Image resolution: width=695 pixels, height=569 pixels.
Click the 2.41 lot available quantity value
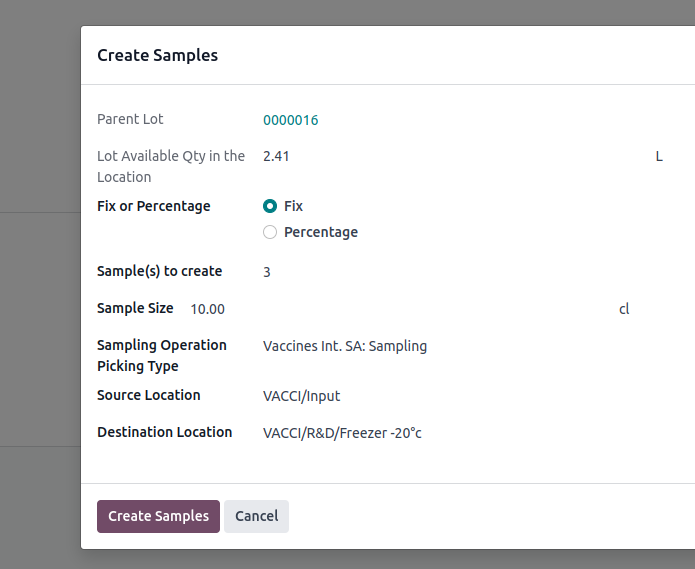(x=277, y=156)
